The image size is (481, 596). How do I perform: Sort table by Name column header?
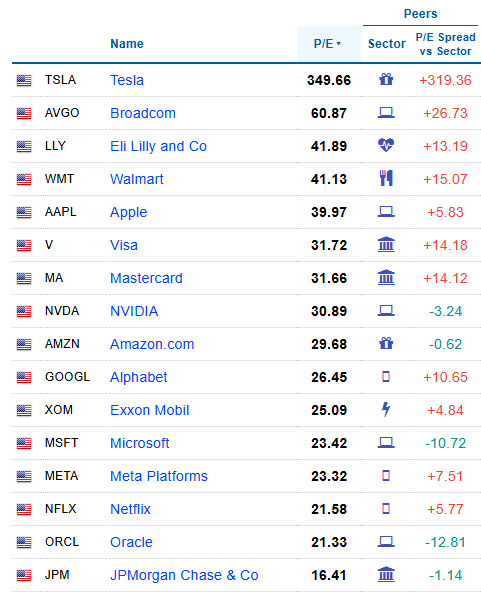click(127, 44)
